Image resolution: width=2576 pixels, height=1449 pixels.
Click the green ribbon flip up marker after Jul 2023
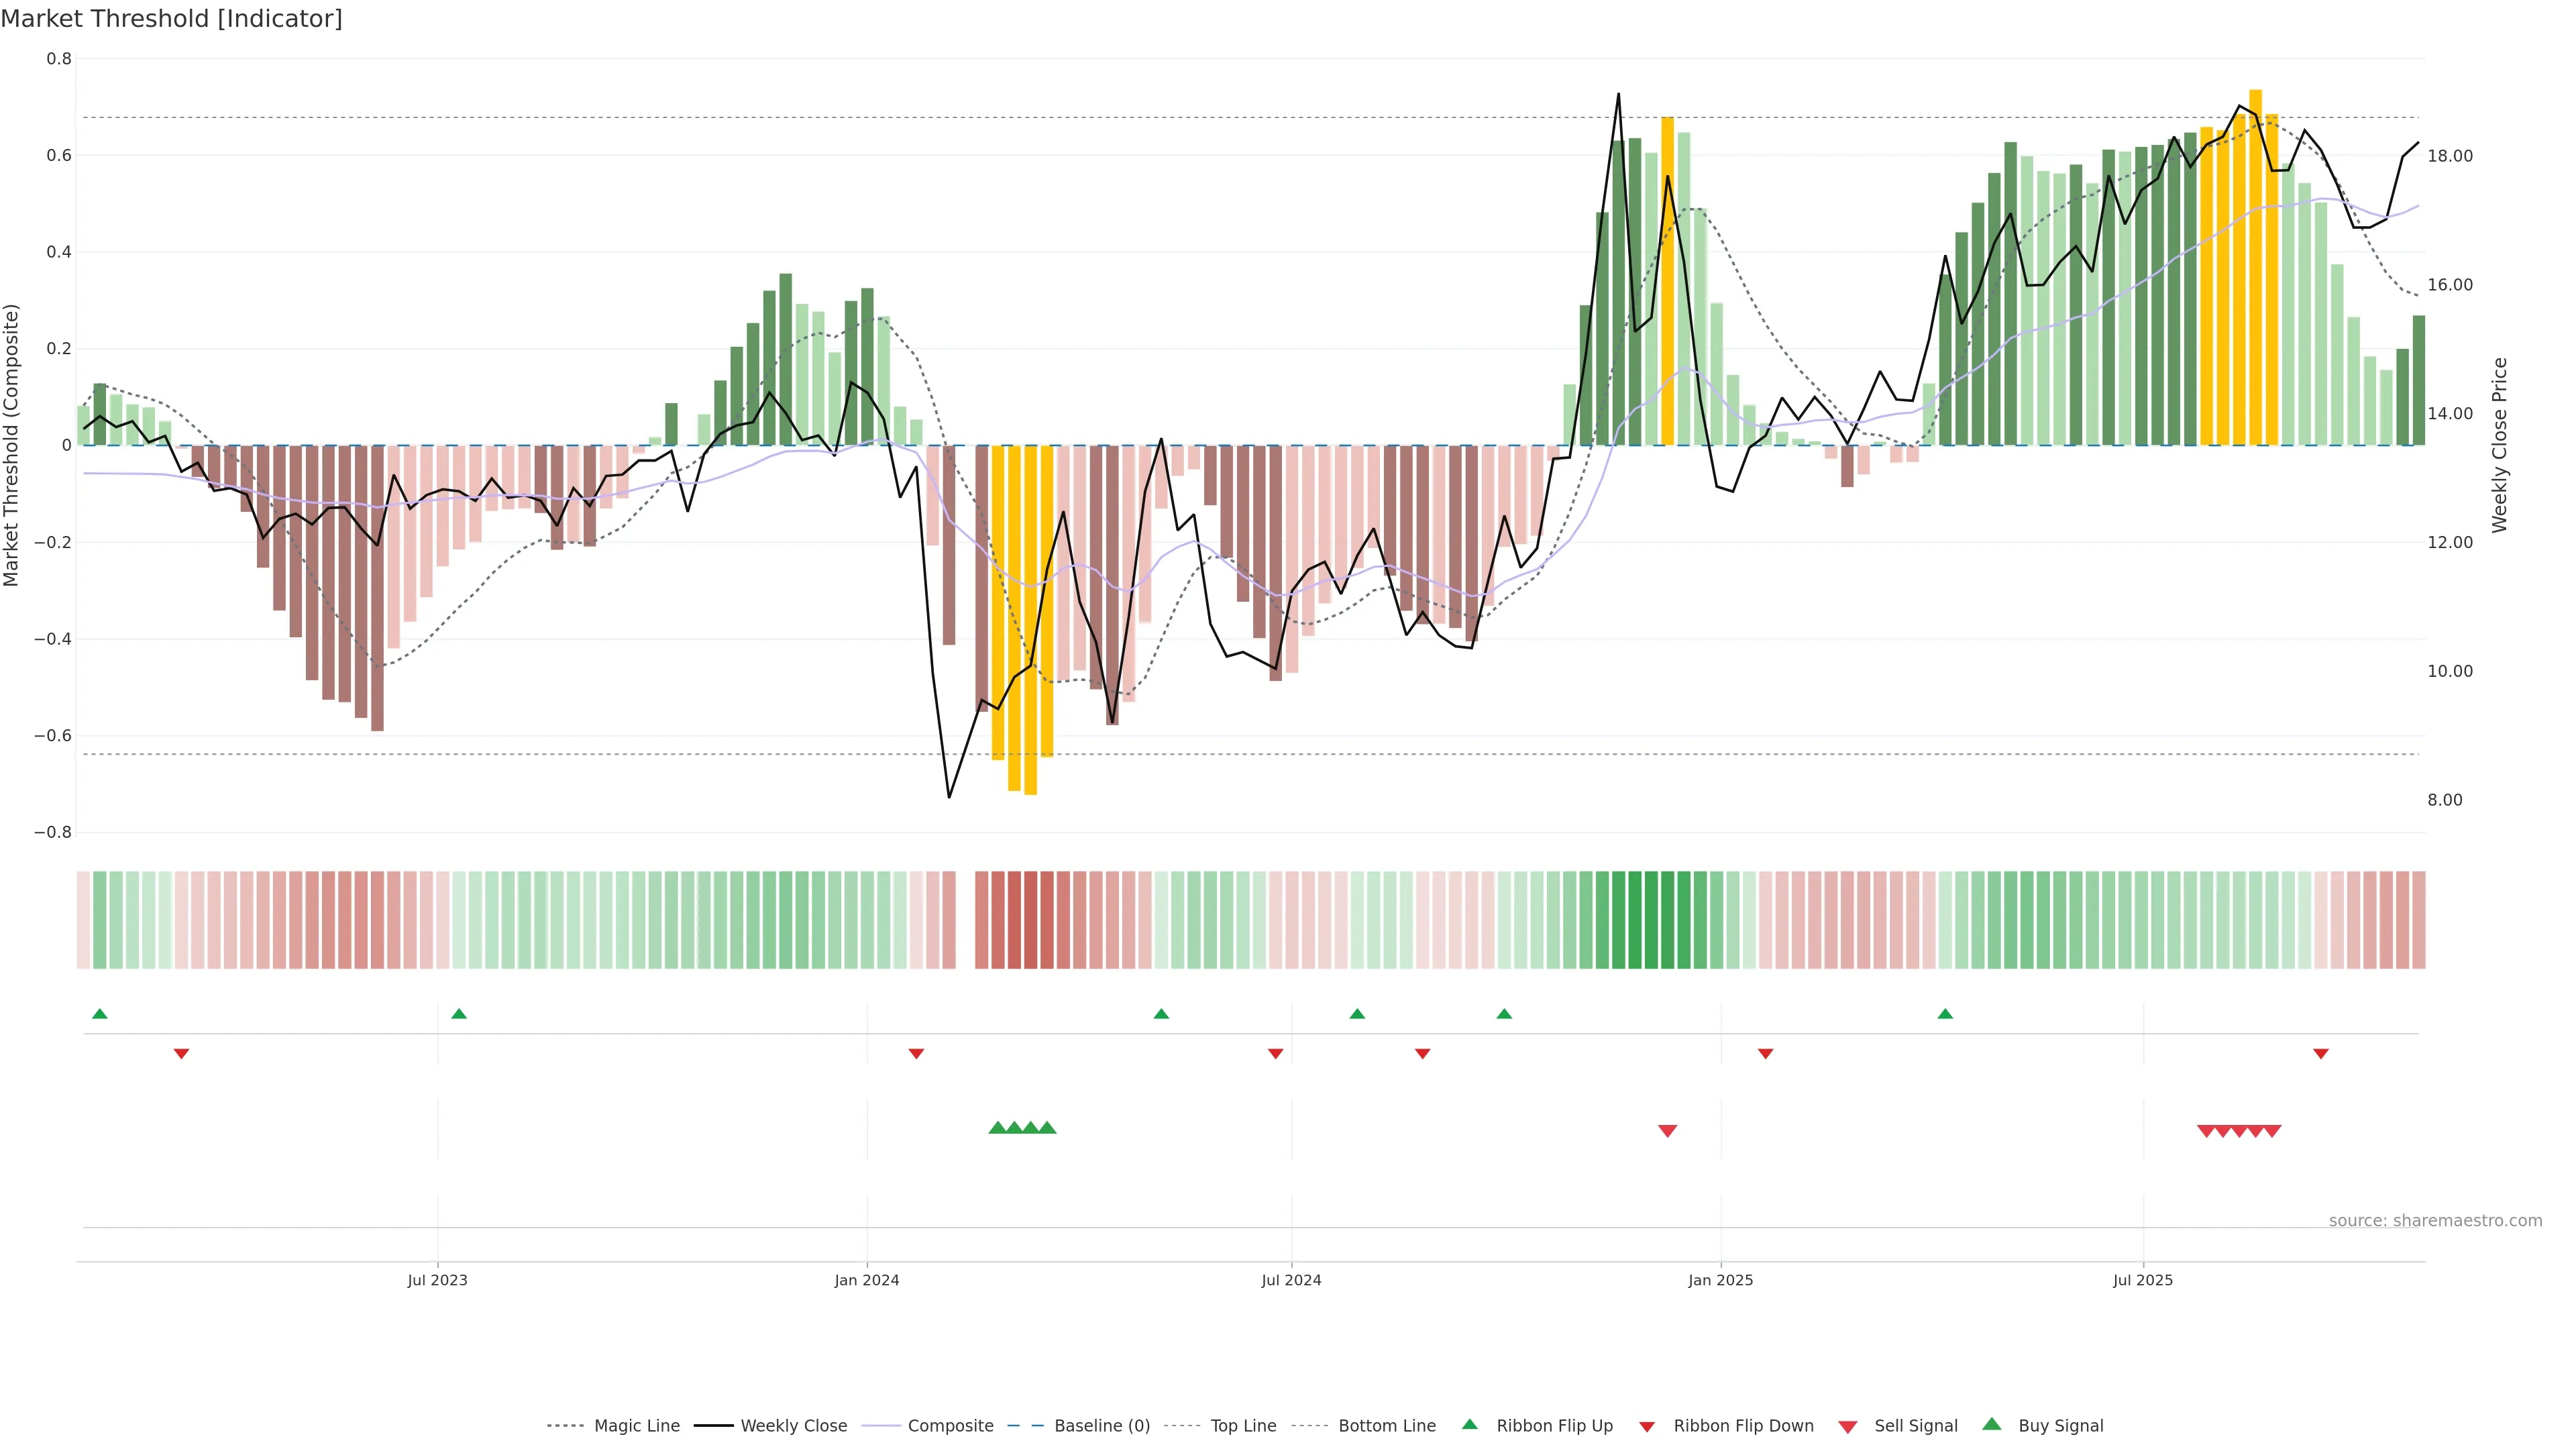click(459, 1014)
